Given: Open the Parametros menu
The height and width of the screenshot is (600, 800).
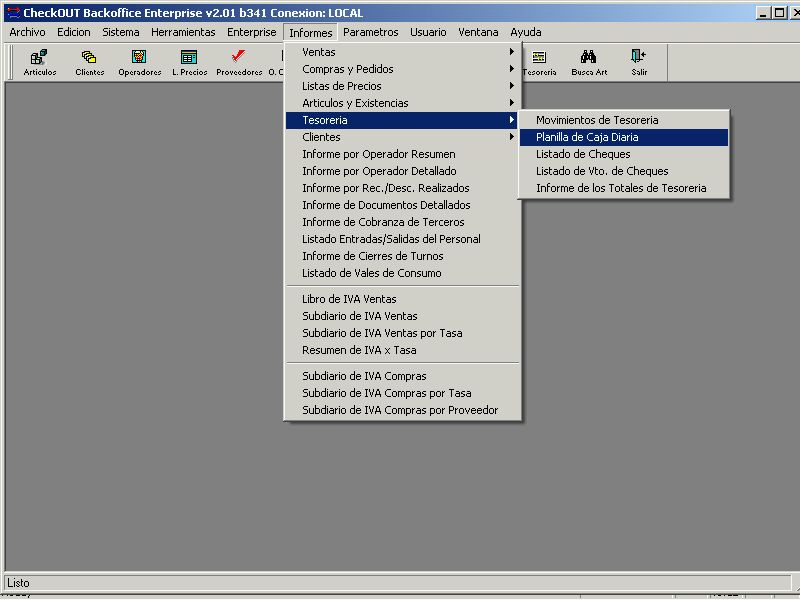Looking at the screenshot, I should point(370,32).
